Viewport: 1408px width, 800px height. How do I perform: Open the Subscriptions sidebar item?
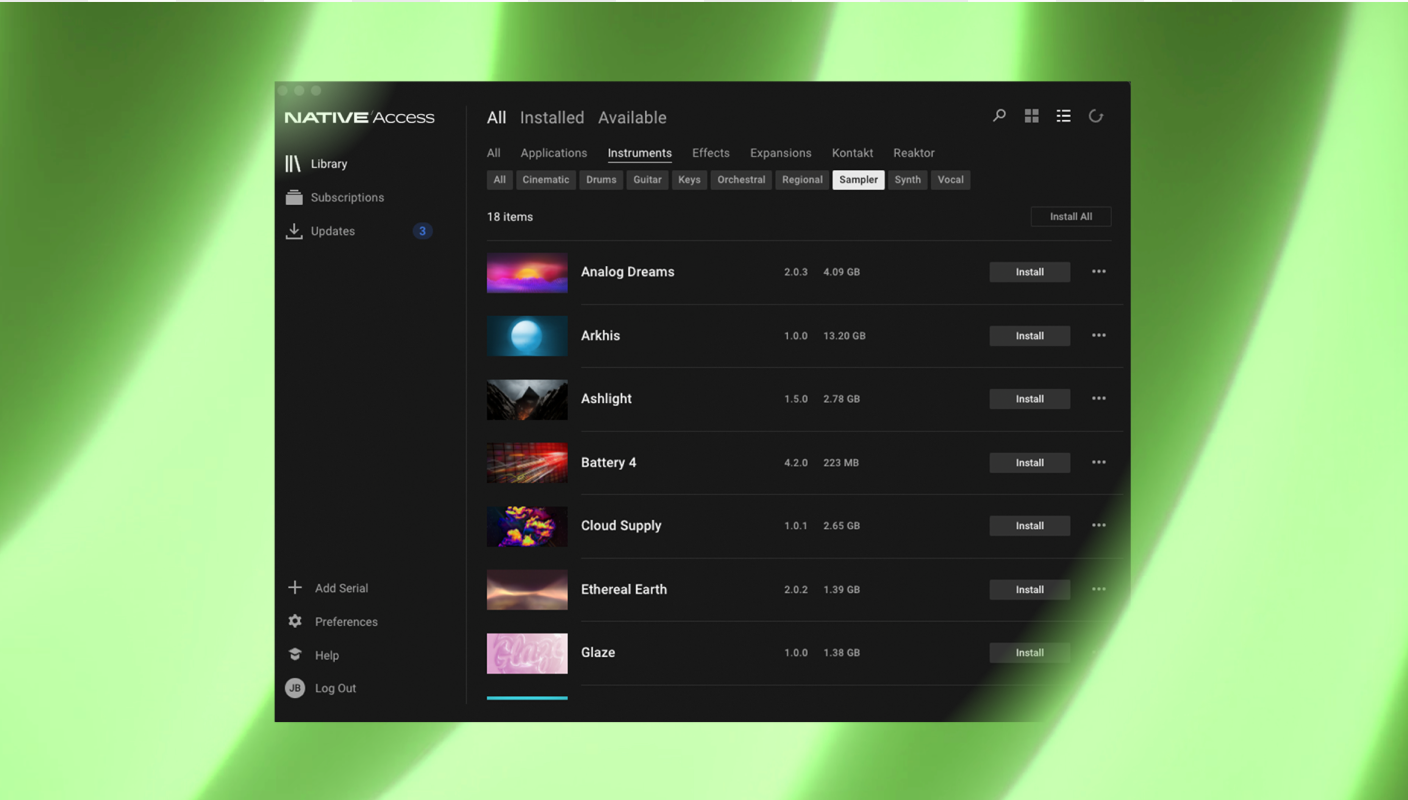pos(346,198)
